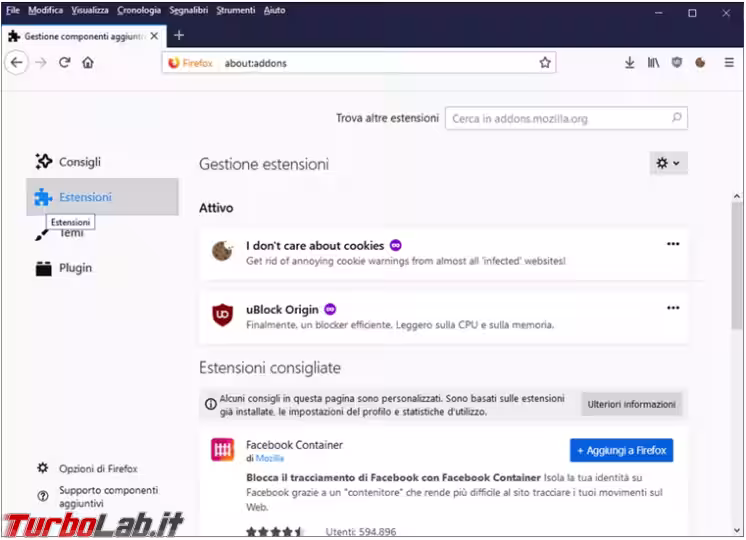Select the Gestione componenti aggiuntivi tab
The height and width of the screenshot is (540, 746).
(x=84, y=36)
